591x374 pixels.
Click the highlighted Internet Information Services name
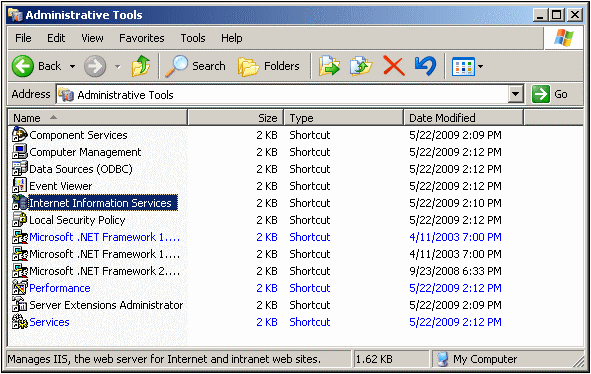pyautogui.click(x=100, y=203)
